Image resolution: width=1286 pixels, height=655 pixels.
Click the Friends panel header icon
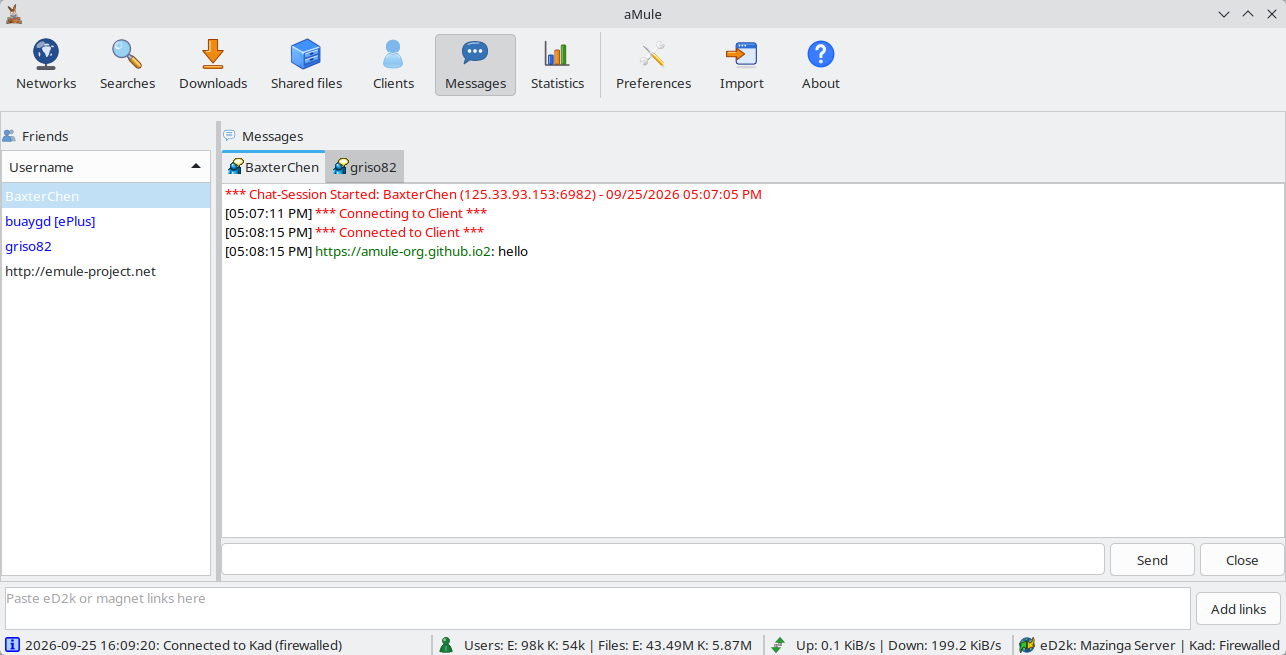(9, 136)
